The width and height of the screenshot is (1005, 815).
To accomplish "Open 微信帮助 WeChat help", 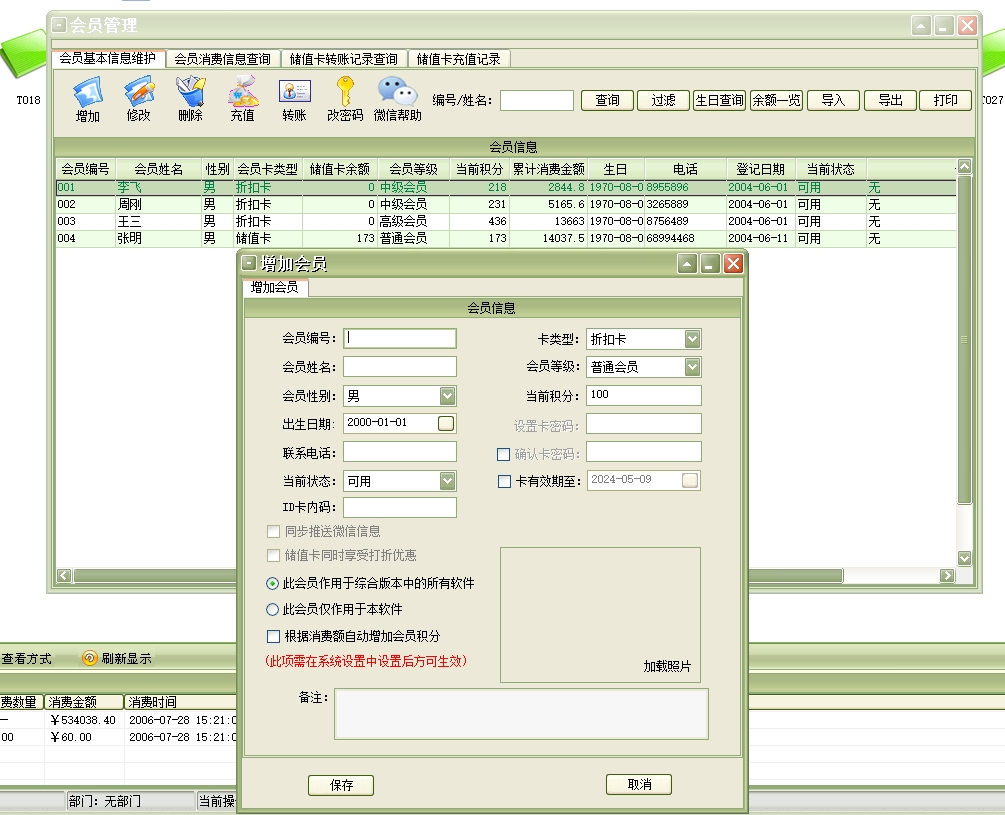I will click(x=397, y=94).
